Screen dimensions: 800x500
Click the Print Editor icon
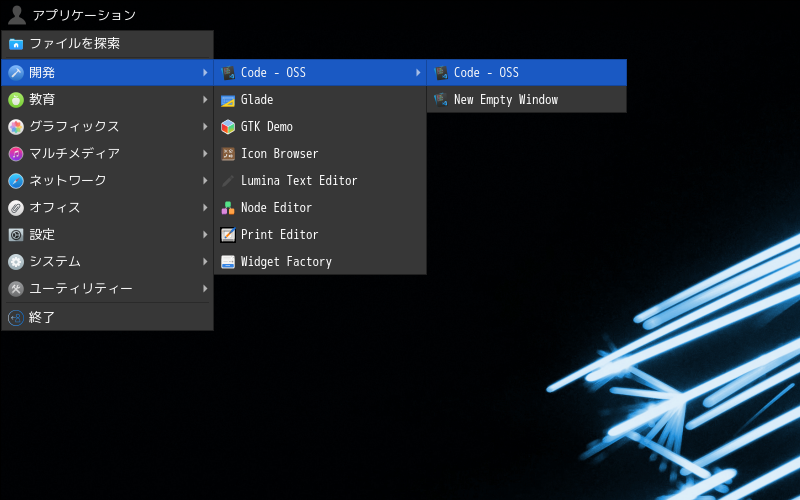228,235
